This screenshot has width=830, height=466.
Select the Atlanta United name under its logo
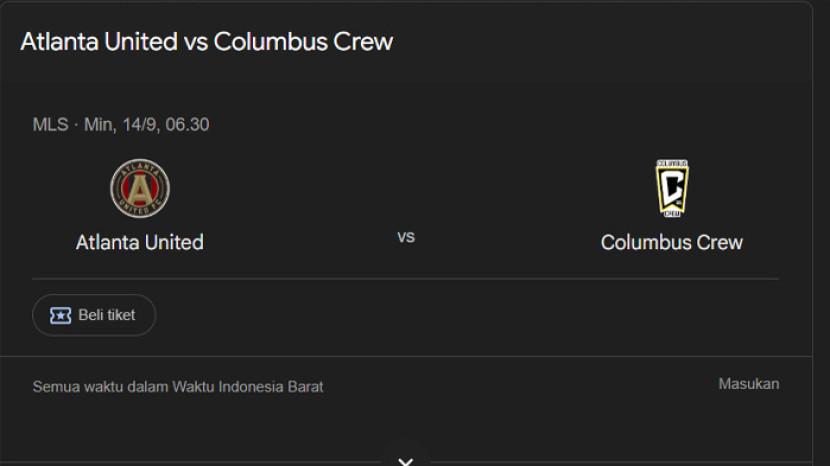point(140,242)
